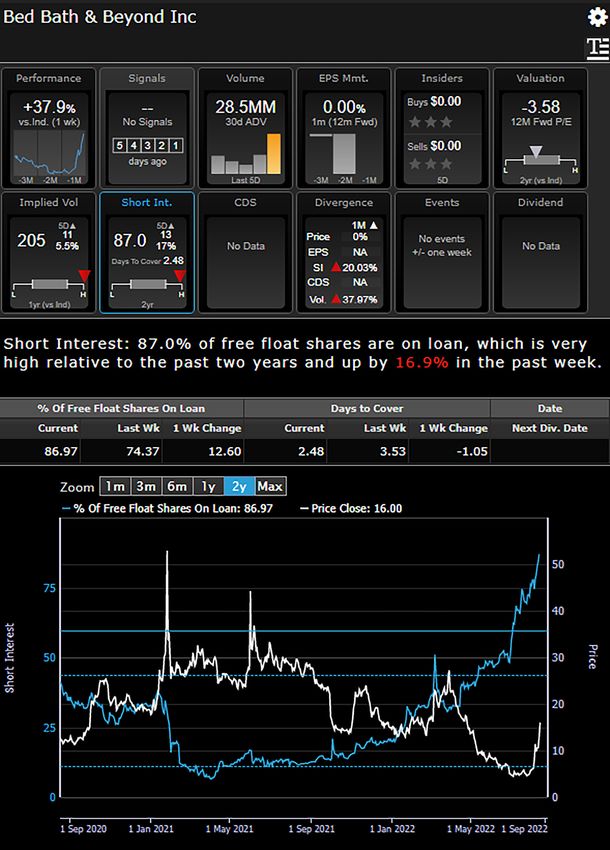The width and height of the screenshot is (610, 850).
Task: Click the 'Next Div. Date' column header
Action: coord(550,428)
